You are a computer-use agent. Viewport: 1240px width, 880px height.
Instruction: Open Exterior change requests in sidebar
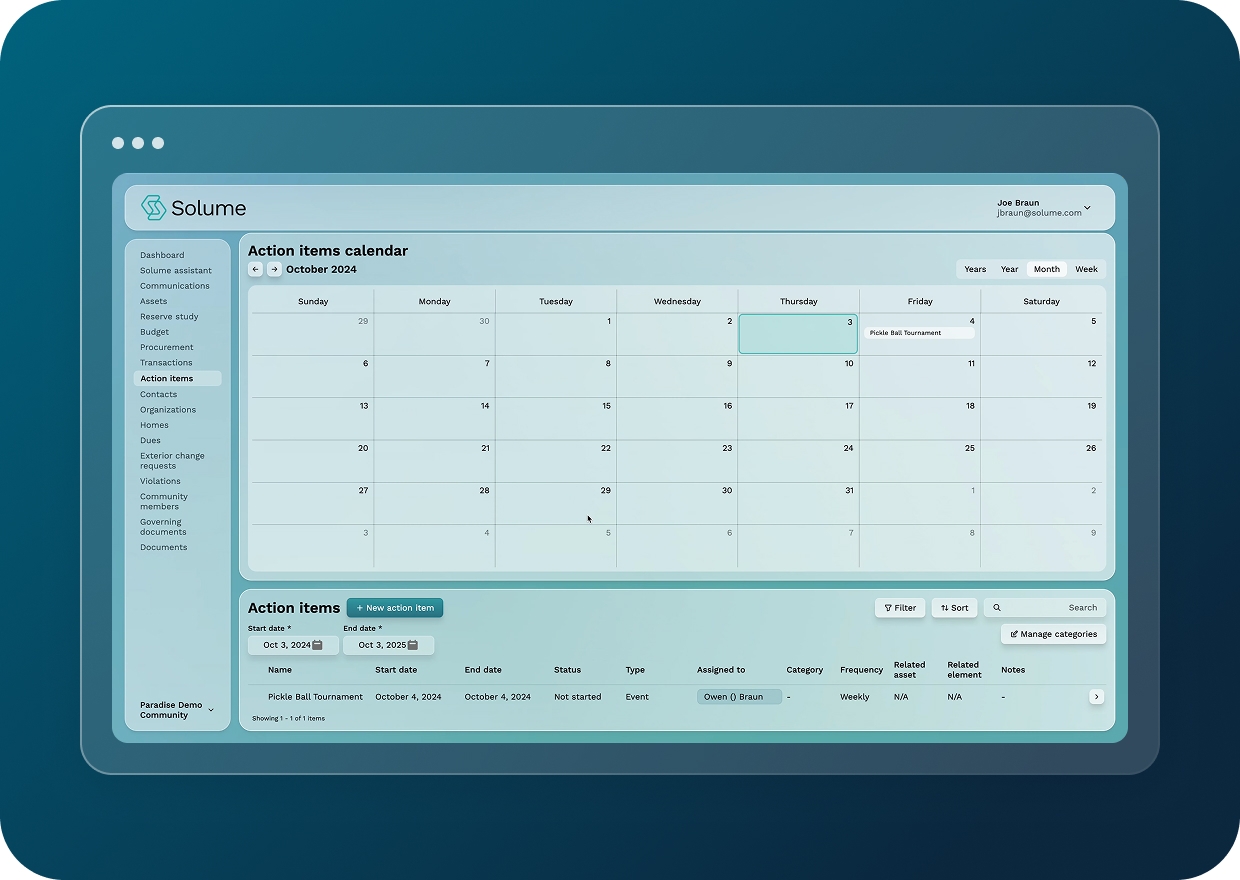coord(172,461)
